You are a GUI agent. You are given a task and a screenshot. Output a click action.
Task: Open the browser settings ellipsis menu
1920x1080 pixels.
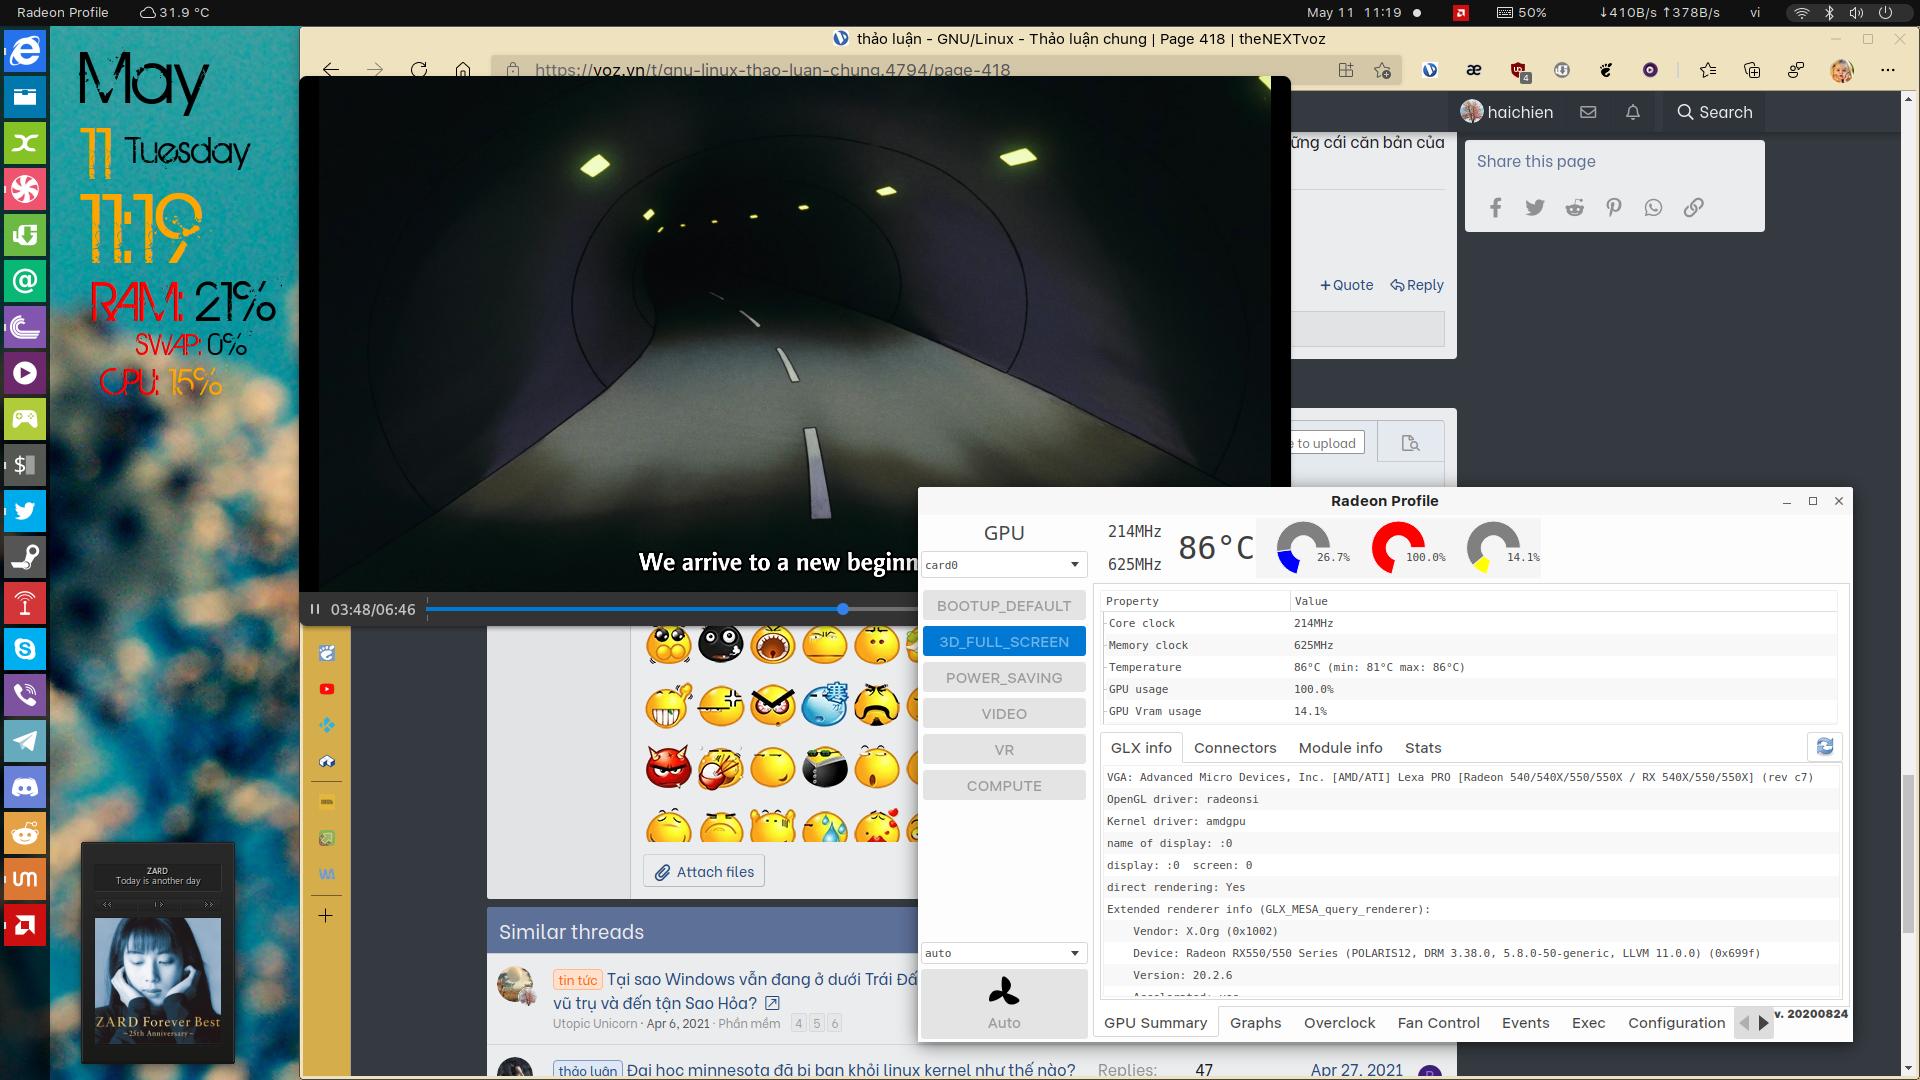1888,70
